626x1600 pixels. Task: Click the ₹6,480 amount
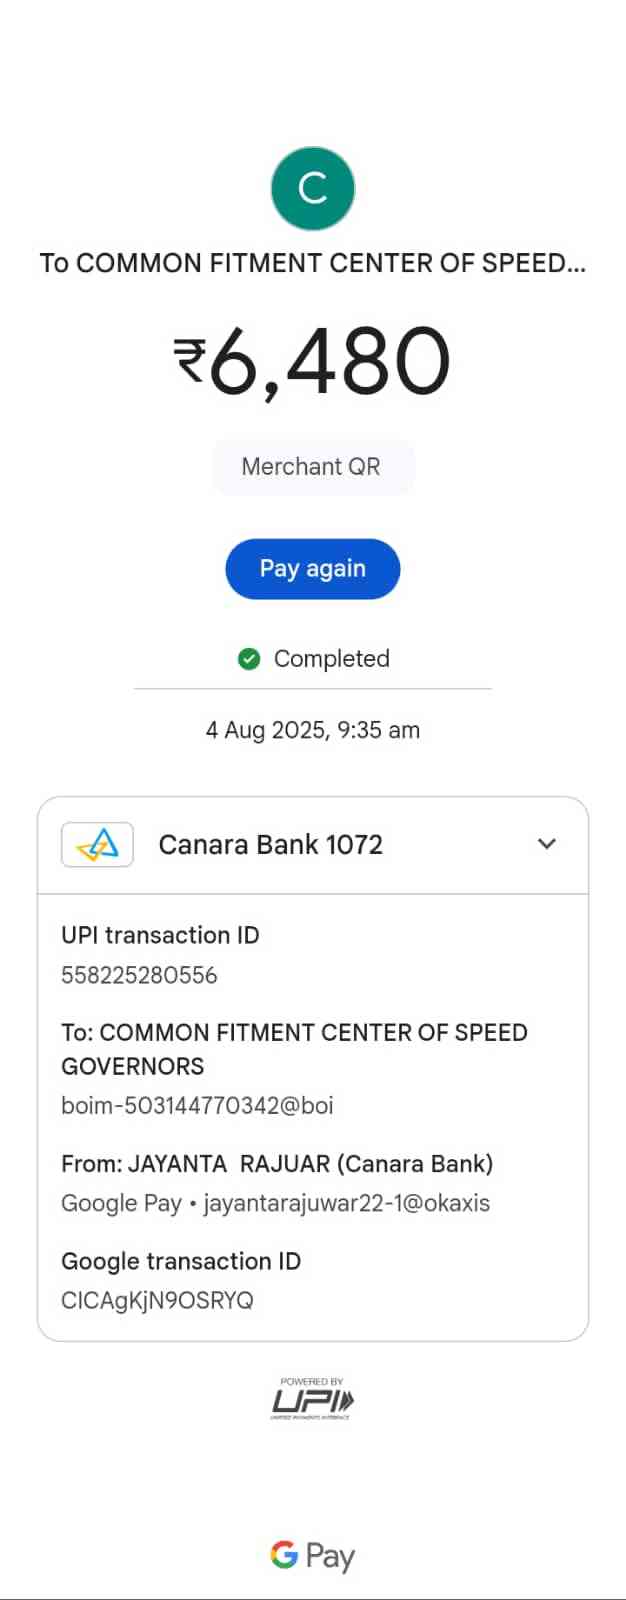(x=312, y=361)
